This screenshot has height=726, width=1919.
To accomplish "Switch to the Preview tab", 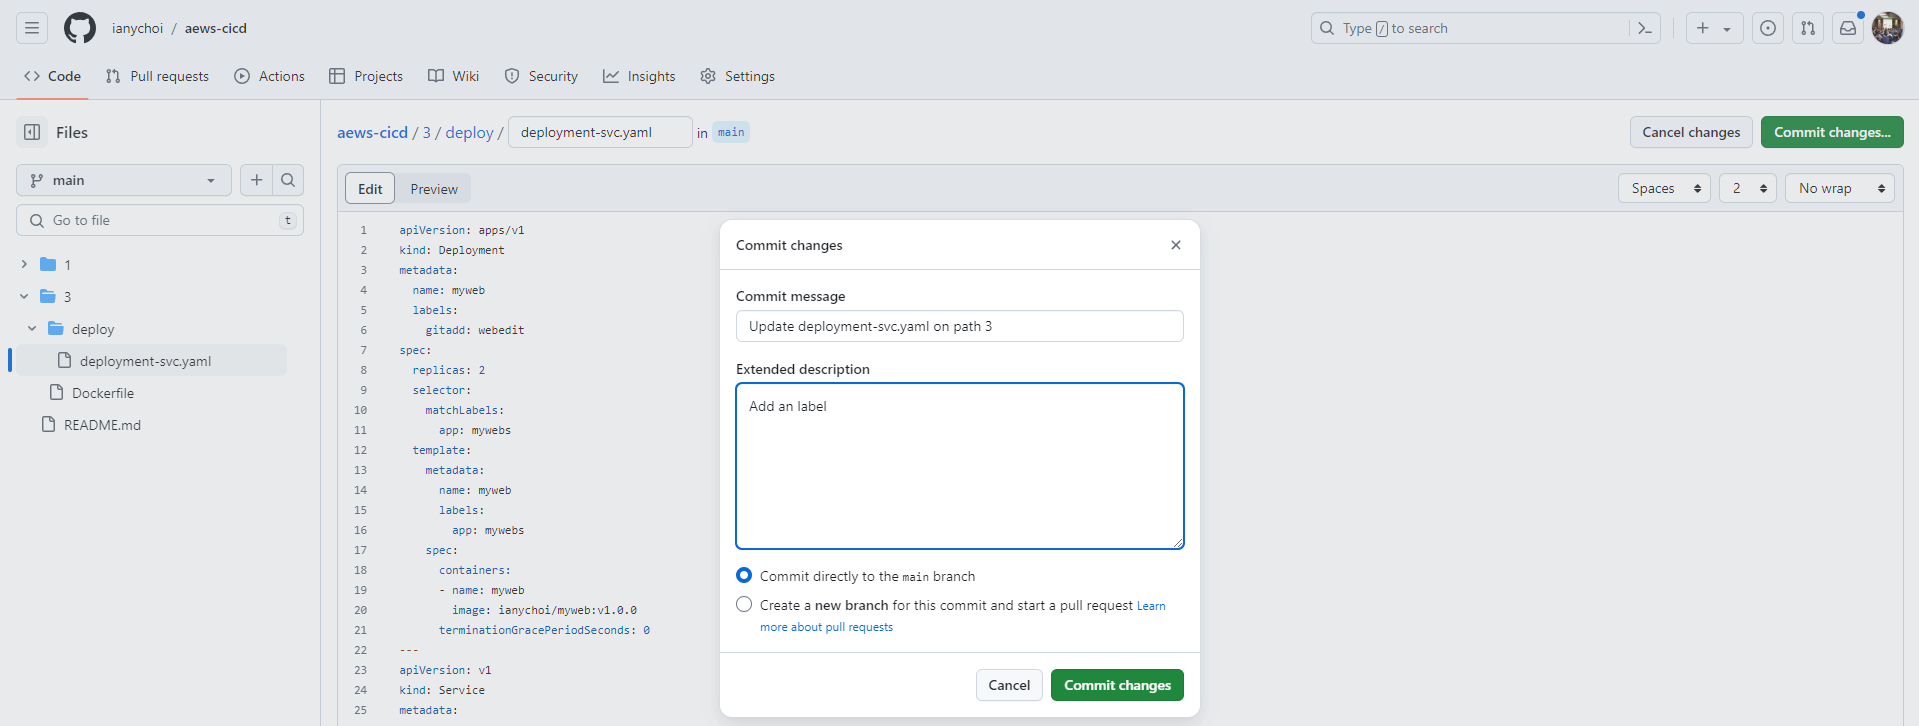I will coord(433,189).
